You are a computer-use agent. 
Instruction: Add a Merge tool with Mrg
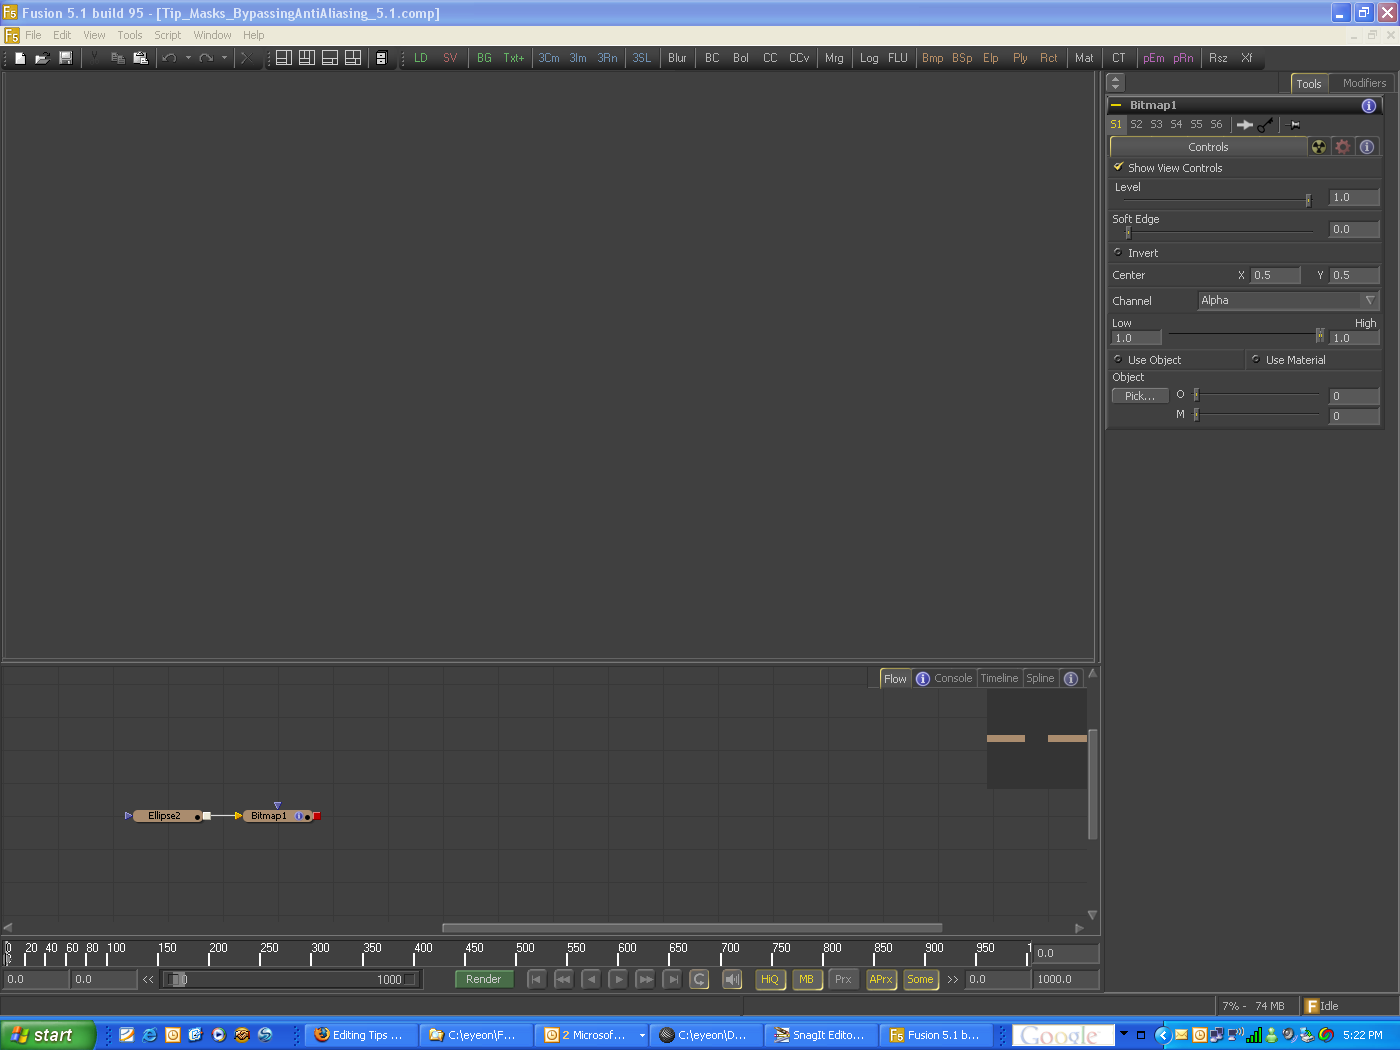point(834,58)
